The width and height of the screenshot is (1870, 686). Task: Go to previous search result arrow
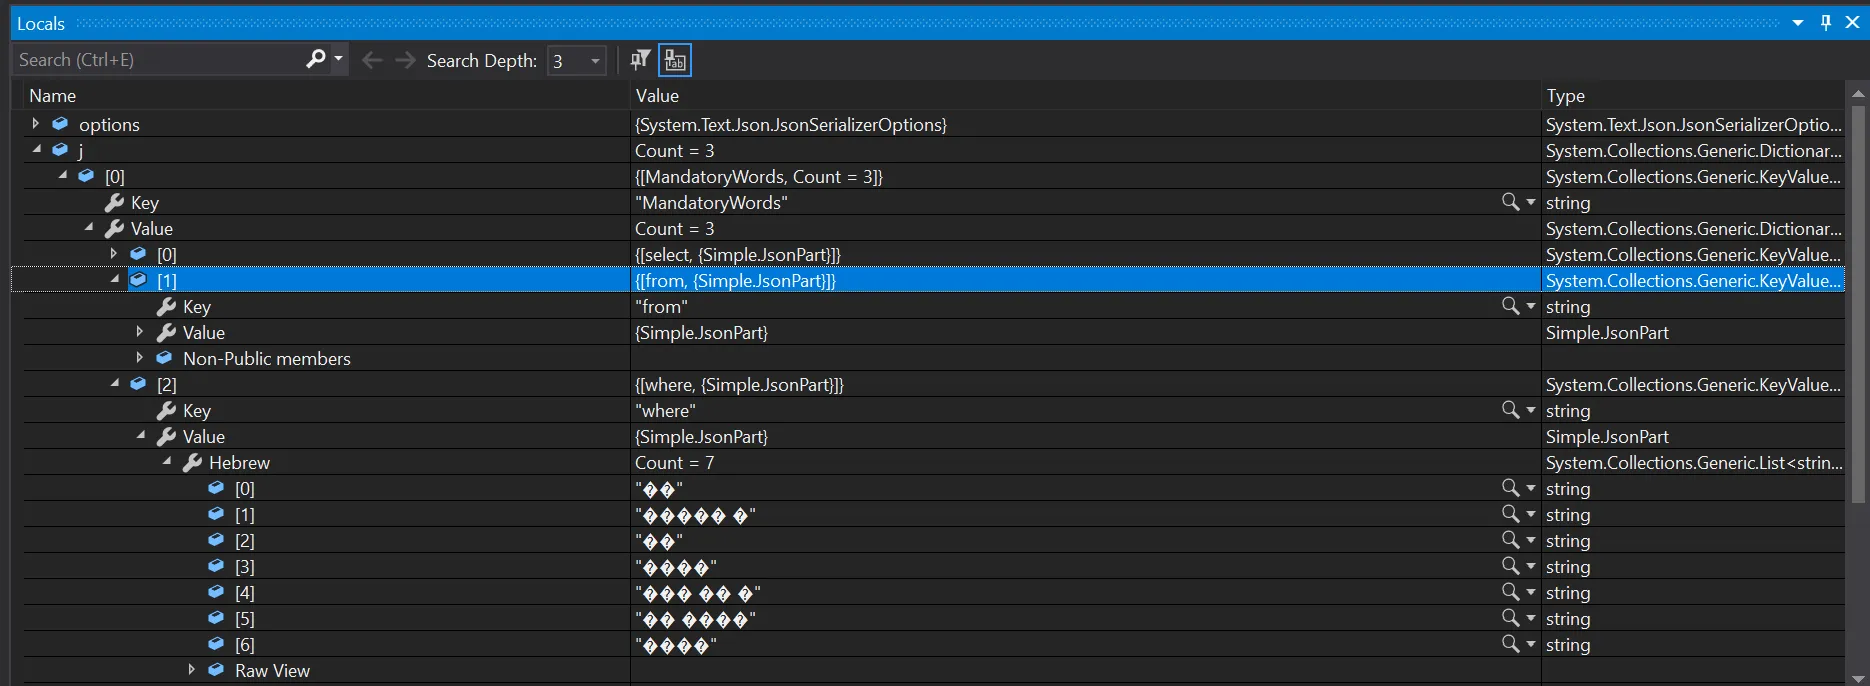(x=372, y=60)
